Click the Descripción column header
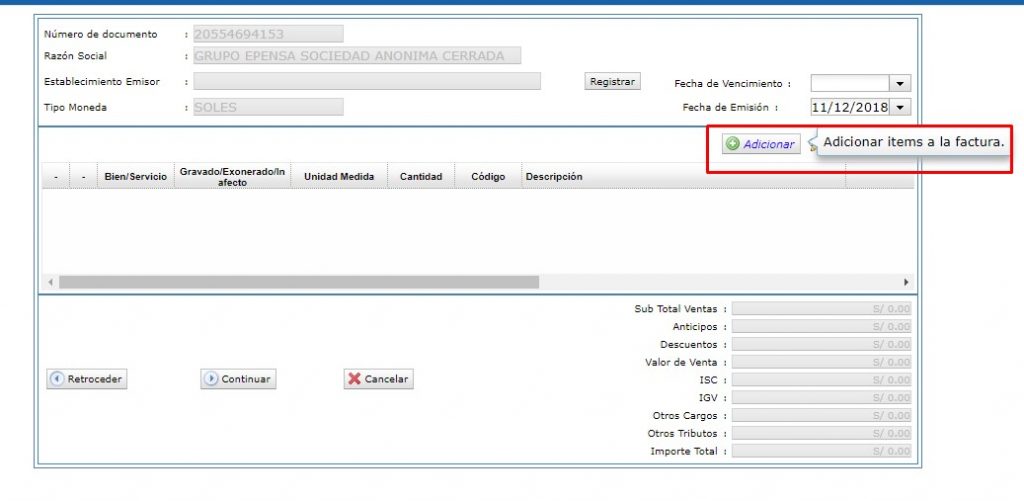The width and height of the screenshot is (1024, 501). 684,176
